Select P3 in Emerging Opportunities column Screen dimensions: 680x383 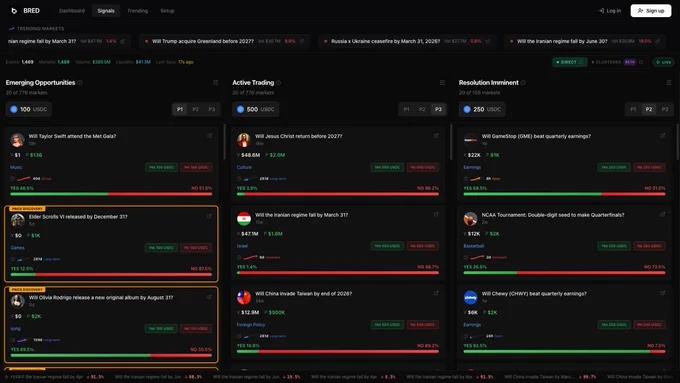pyautogui.click(x=212, y=109)
